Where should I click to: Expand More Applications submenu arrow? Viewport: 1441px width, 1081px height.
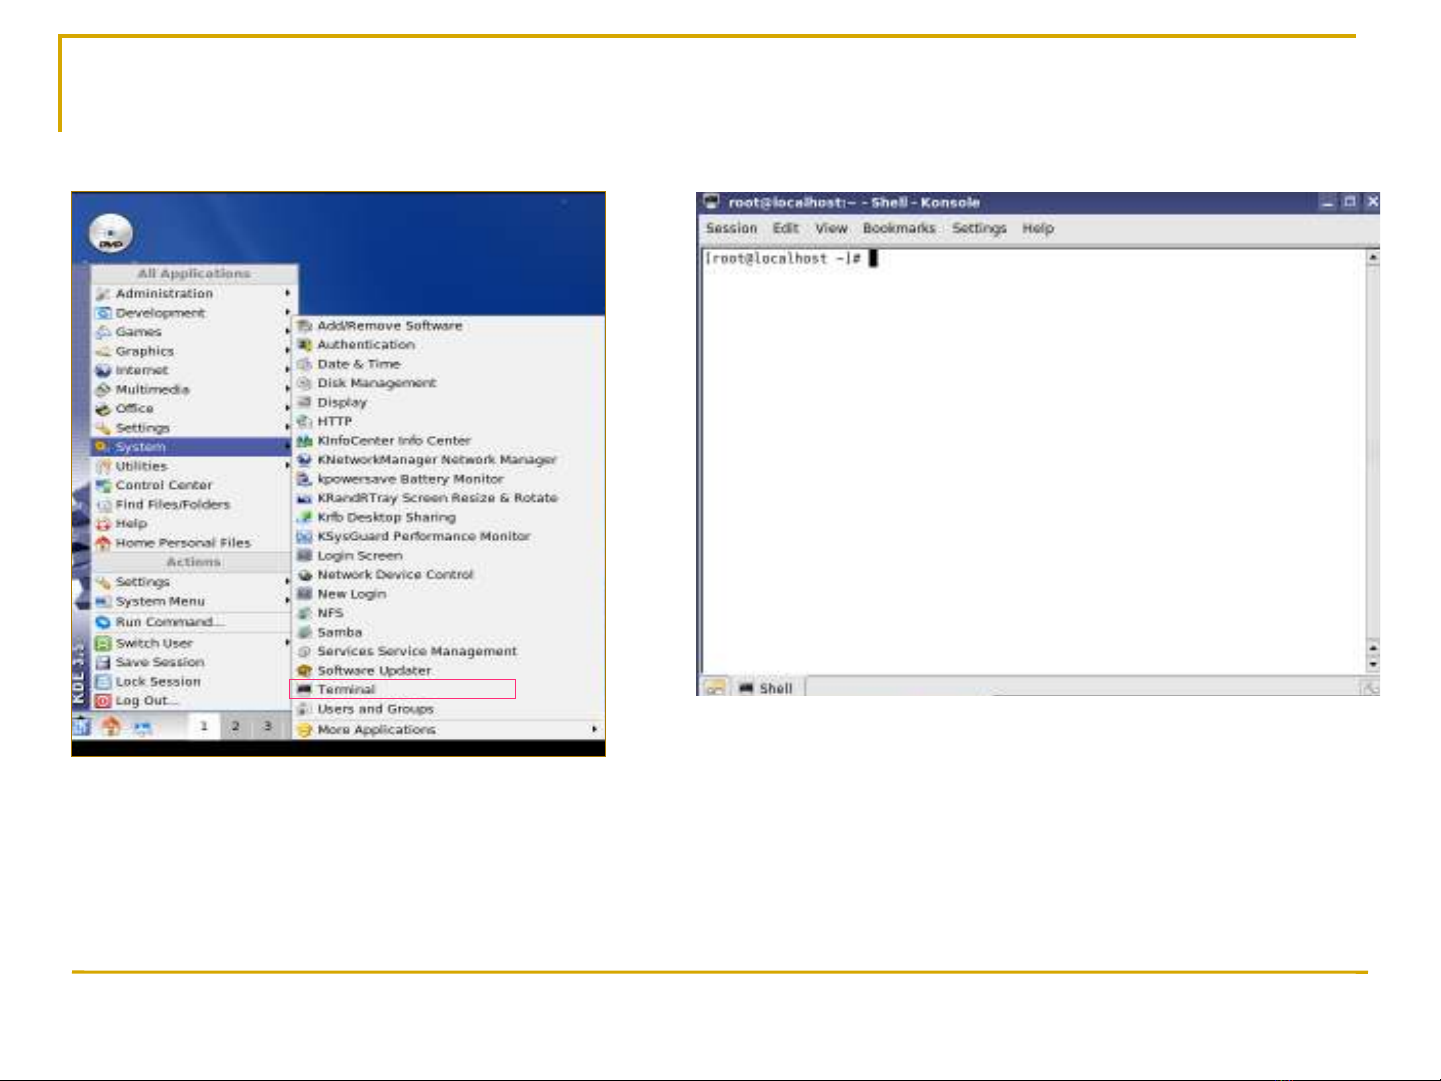[594, 730]
